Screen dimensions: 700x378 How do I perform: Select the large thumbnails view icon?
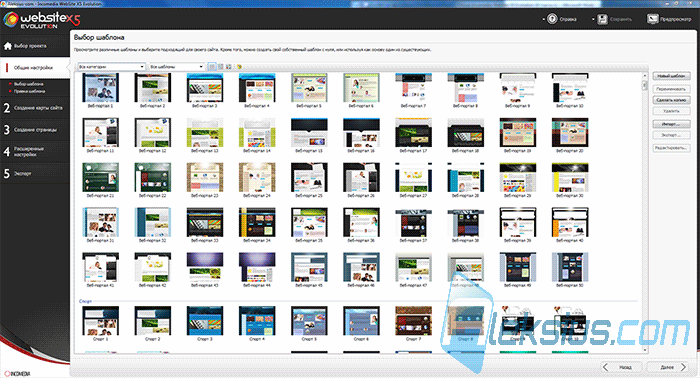(x=212, y=66)
